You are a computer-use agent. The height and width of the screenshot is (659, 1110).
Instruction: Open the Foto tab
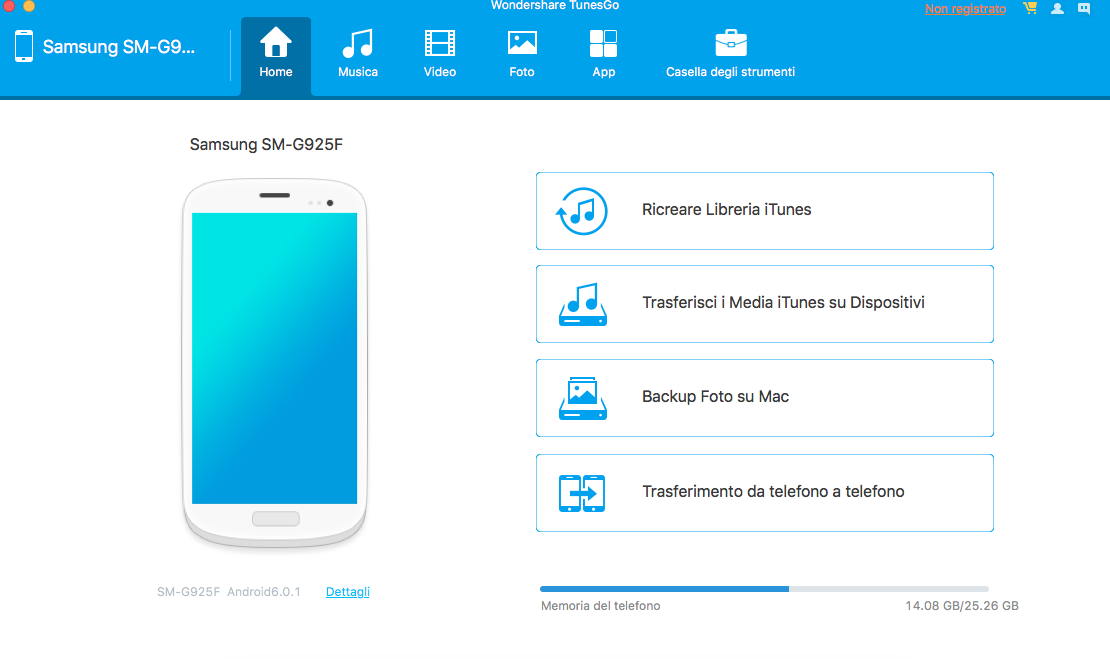click(x=522, y=56)
